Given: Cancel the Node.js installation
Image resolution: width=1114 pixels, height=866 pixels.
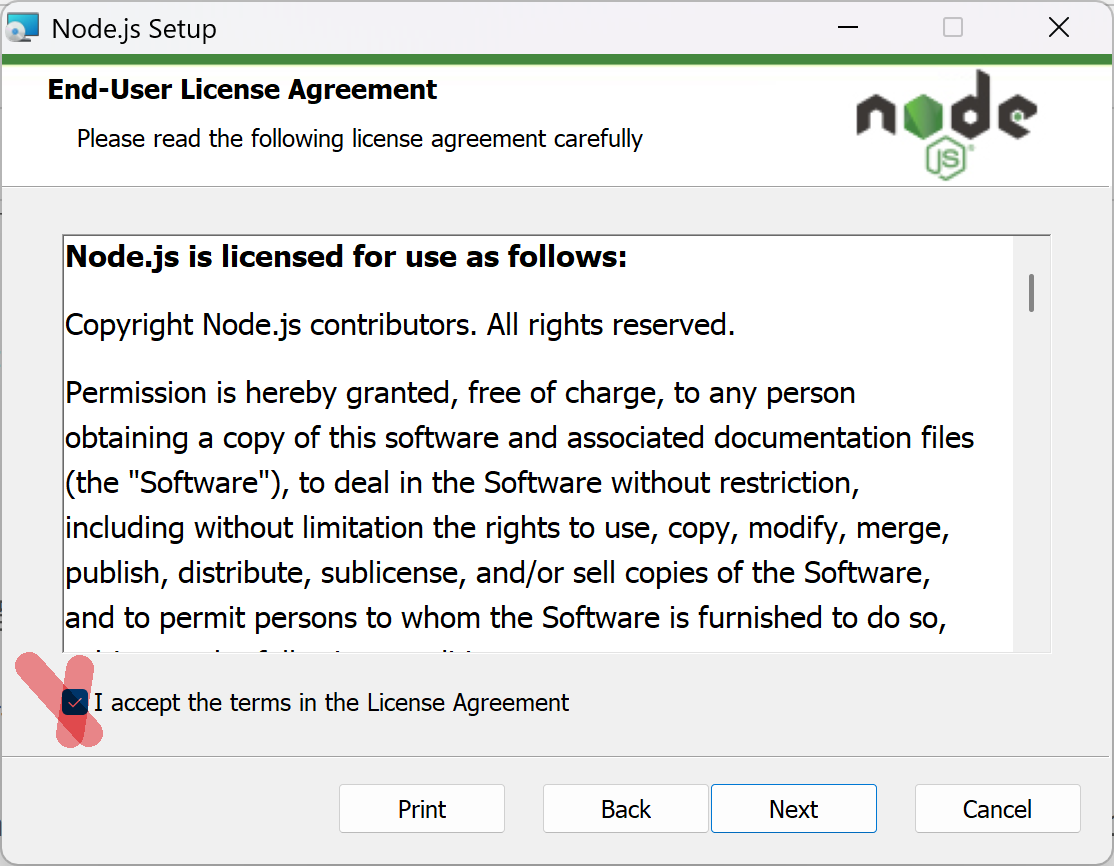Looking at the screenshot, I should click(x=997, y=809).
